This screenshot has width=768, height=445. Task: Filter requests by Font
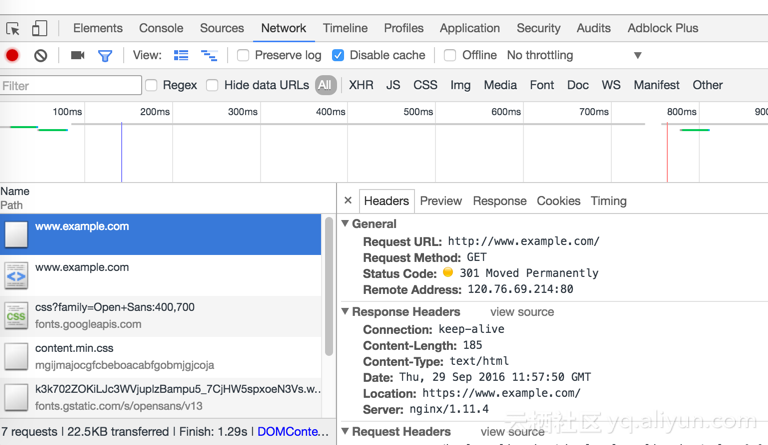coord(542,85)
